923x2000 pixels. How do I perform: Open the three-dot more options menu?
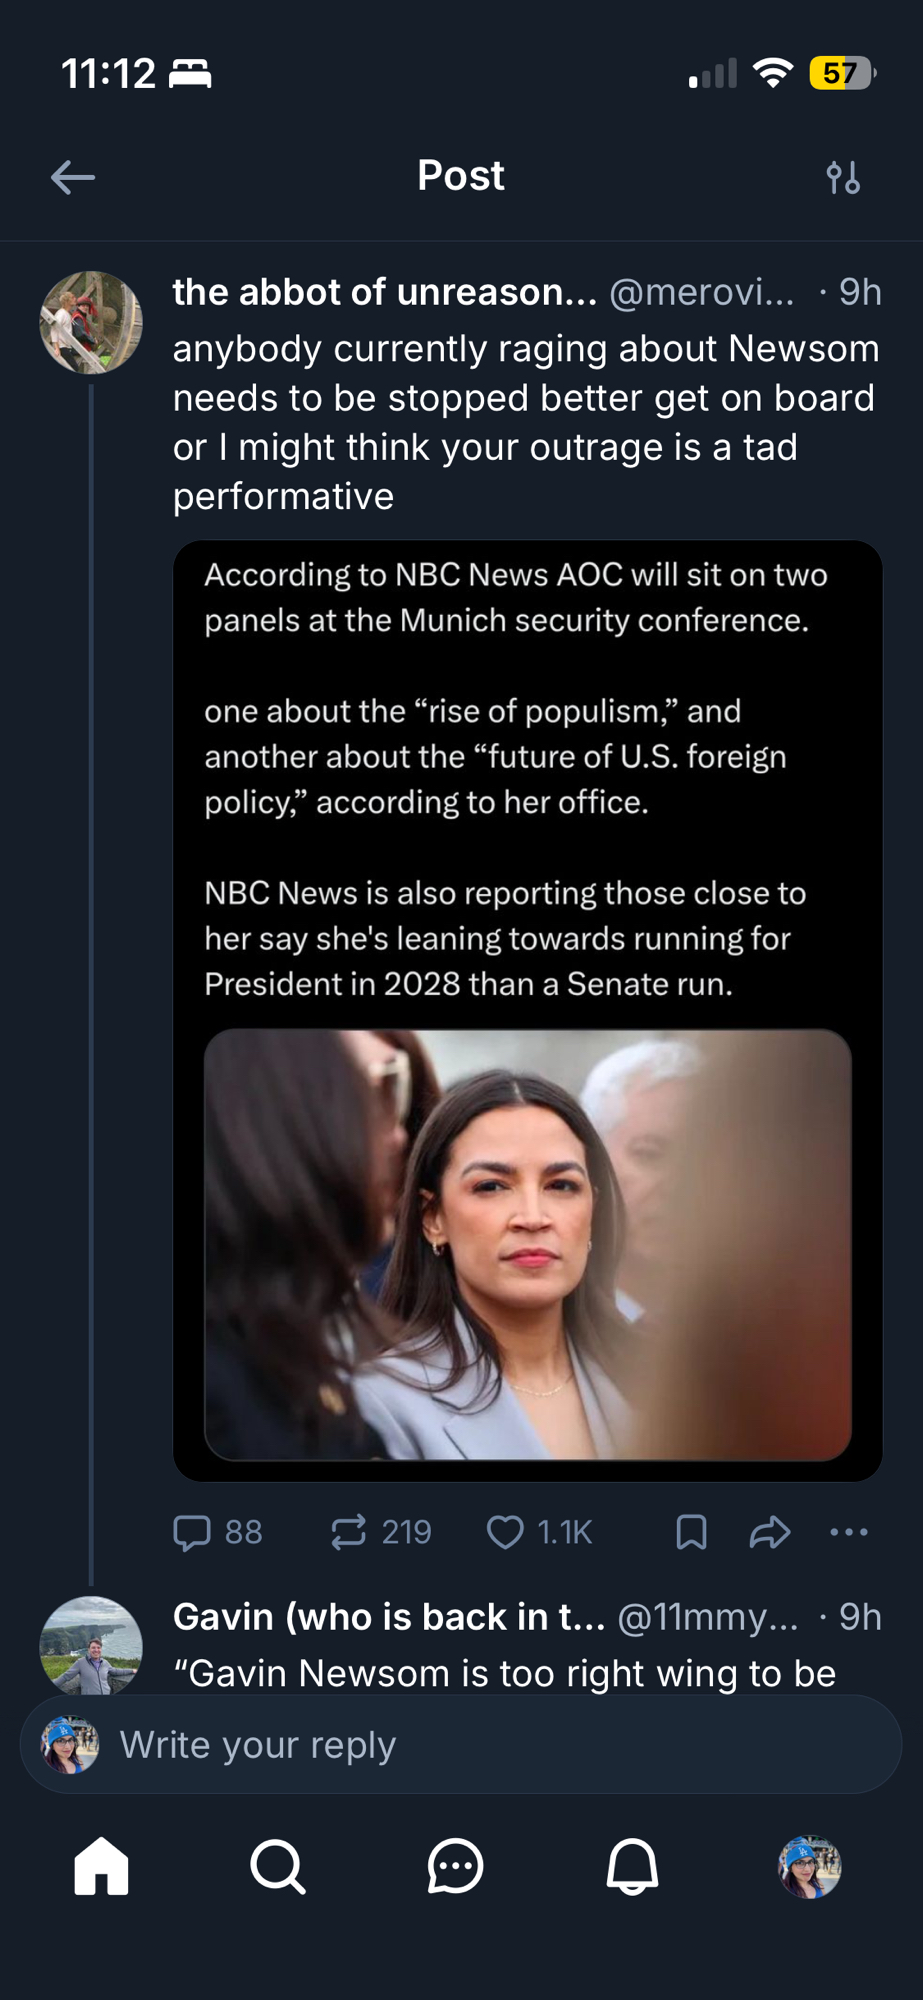tap(849, 1532)
